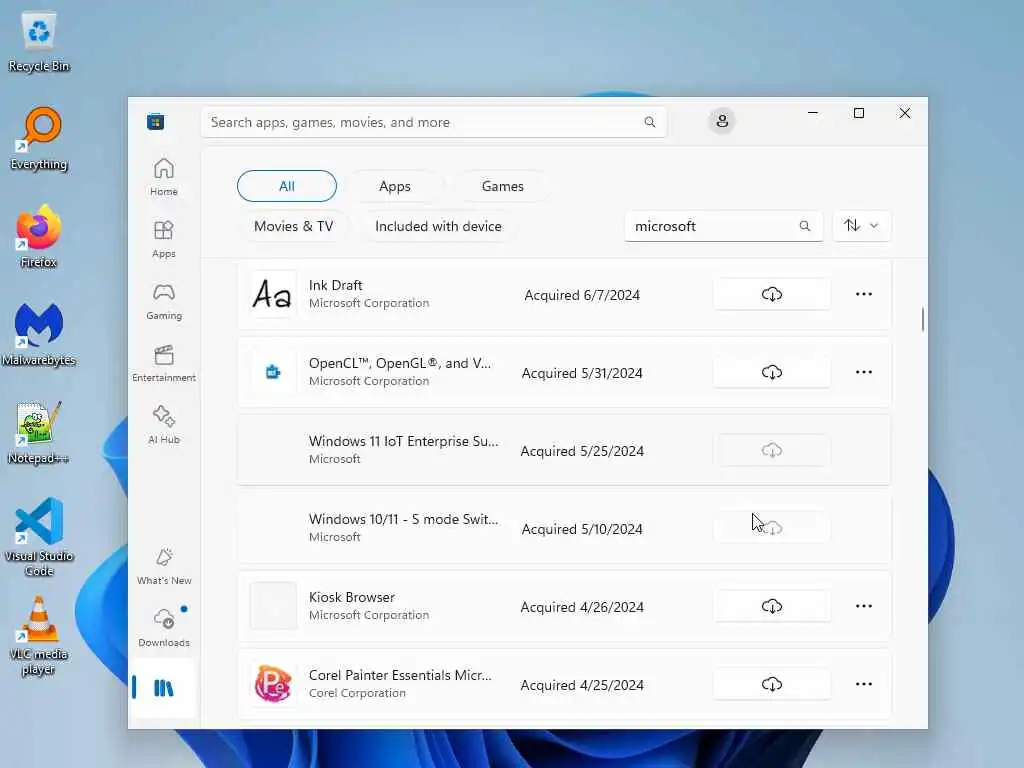Go to Gaming in the sidebar
Viewport: 1024px width, 768px height.
[163, 301]
